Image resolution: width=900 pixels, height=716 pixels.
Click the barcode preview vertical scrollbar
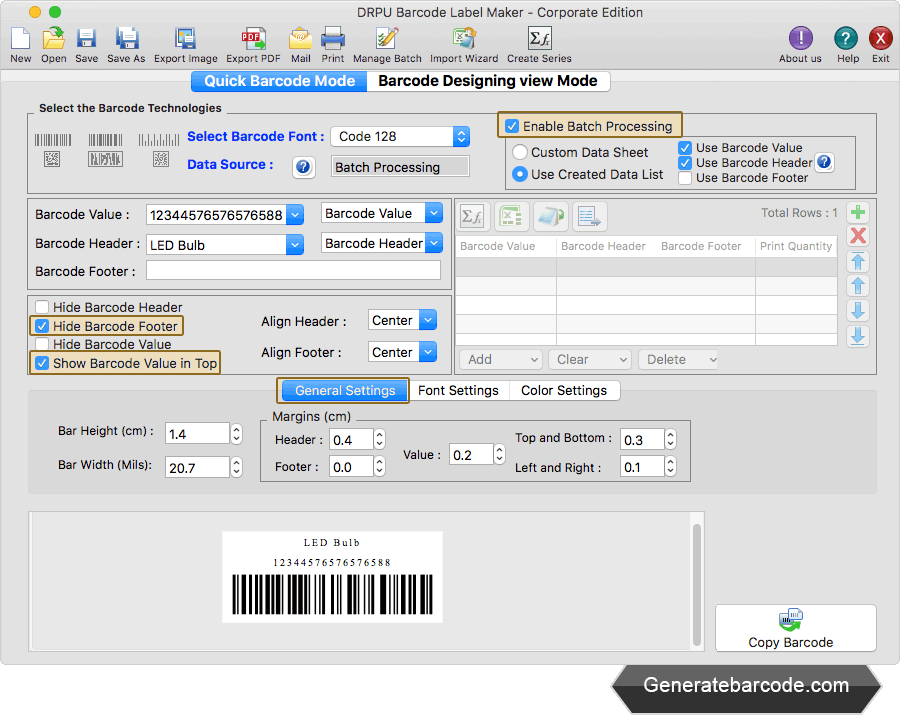697,584
